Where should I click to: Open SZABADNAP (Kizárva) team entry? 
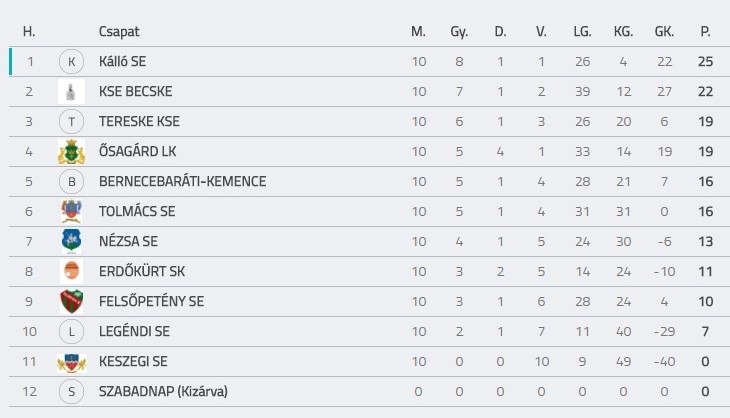tap(163, 391)
